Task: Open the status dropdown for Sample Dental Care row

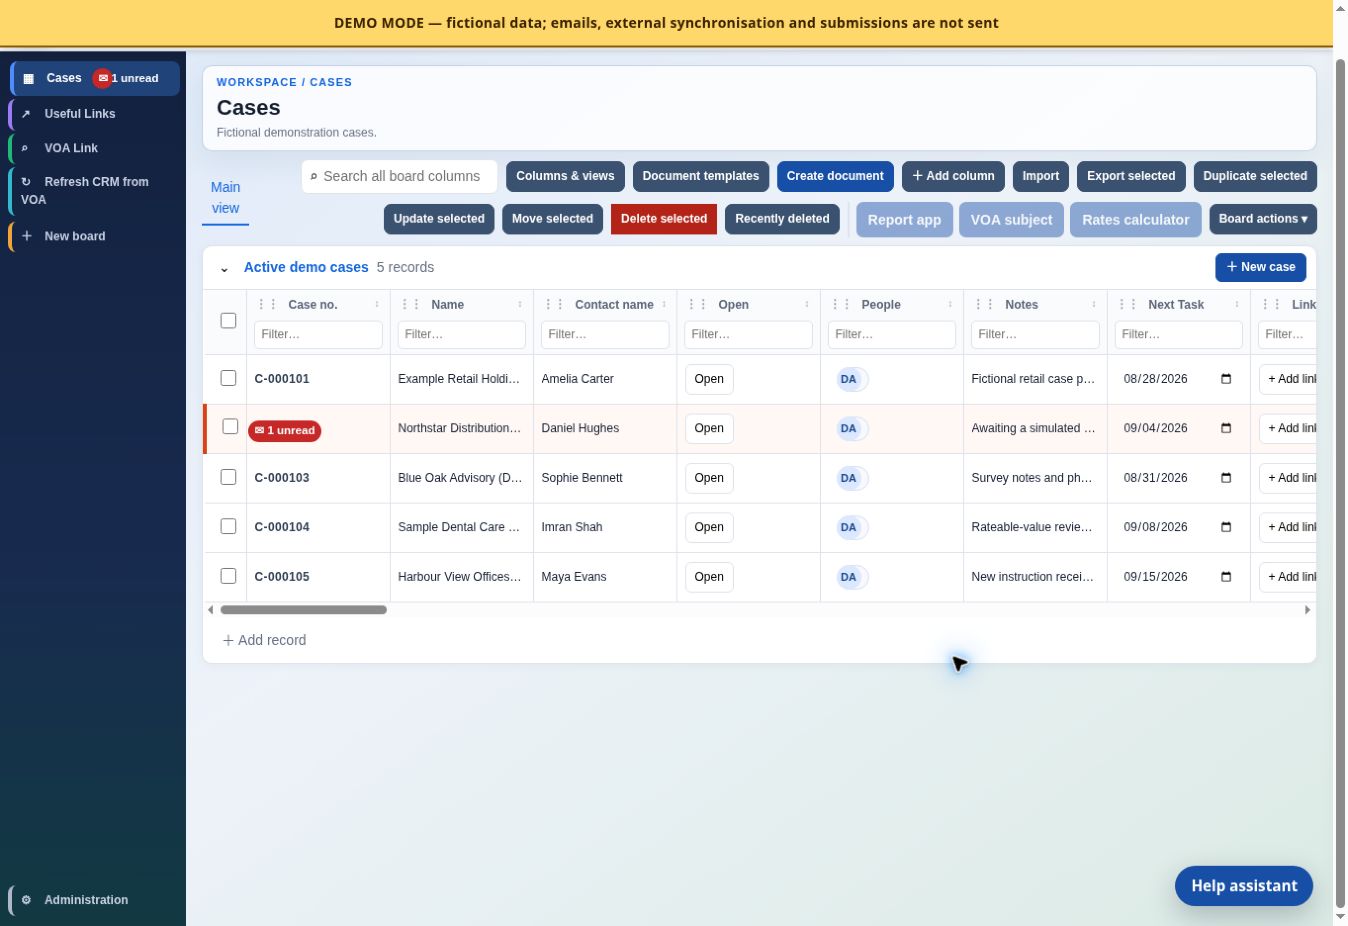Action: 709,527
